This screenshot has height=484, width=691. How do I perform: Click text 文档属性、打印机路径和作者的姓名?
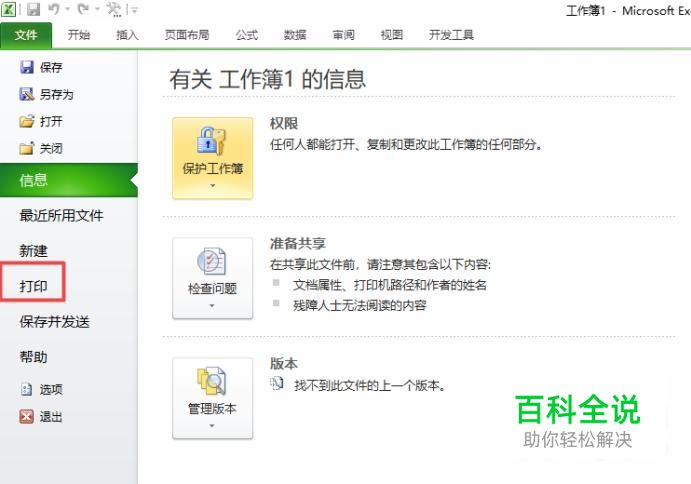(390, 285)
